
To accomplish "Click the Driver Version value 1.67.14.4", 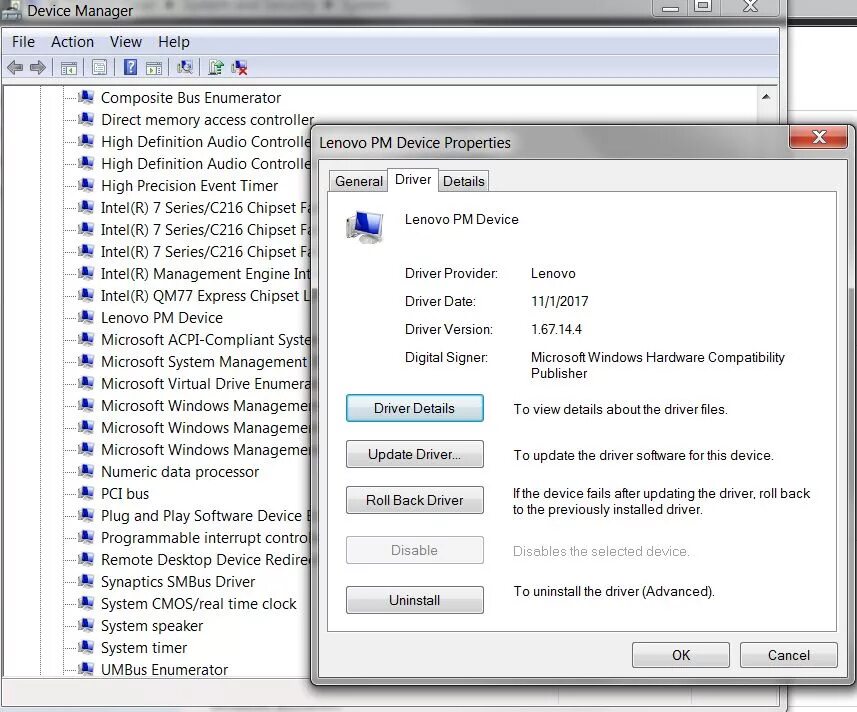I will click(556, 329).
